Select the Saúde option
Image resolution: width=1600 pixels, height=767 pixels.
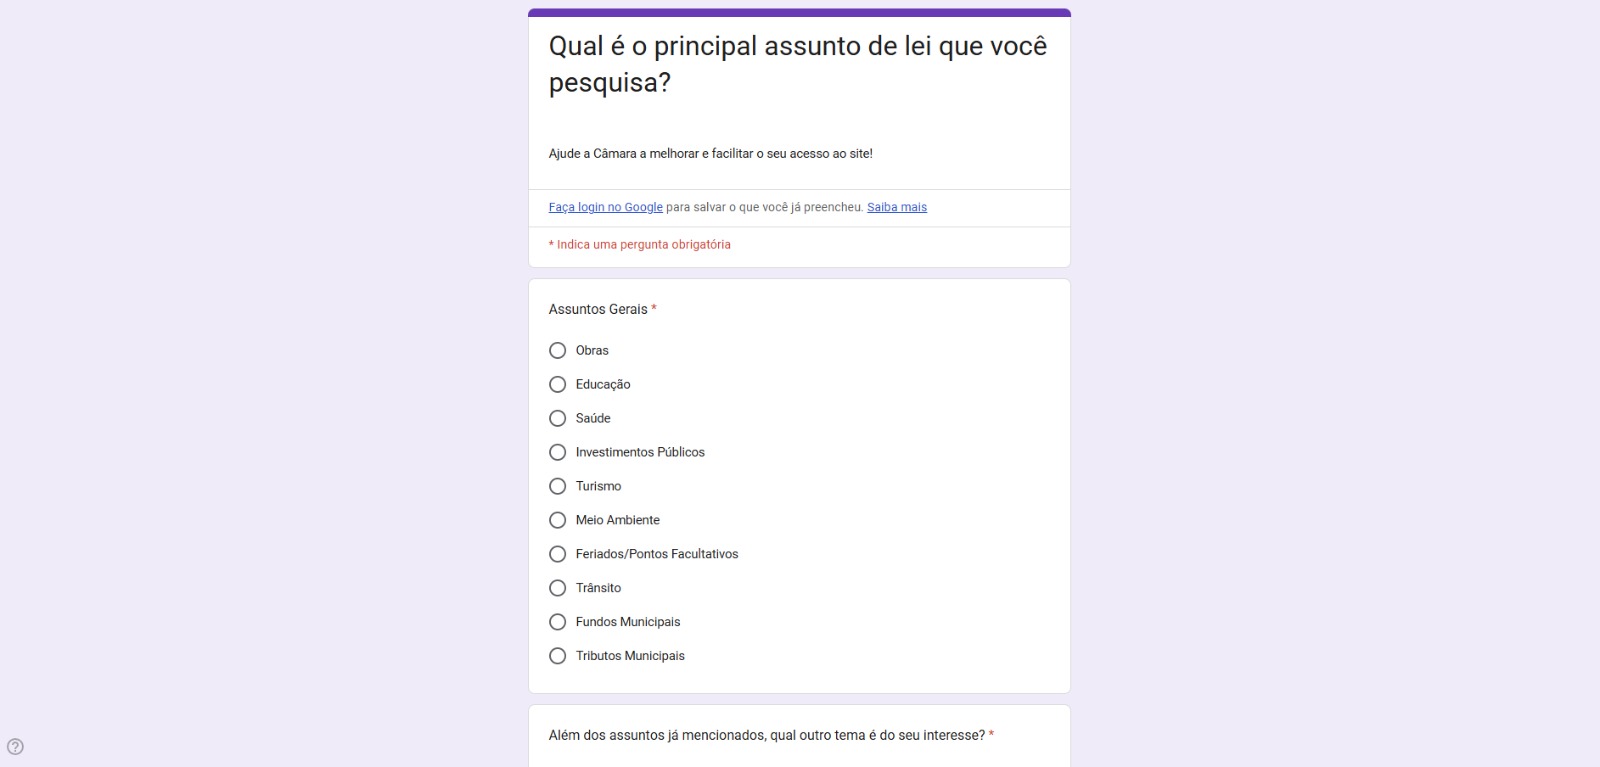click(x=557, y=418)
